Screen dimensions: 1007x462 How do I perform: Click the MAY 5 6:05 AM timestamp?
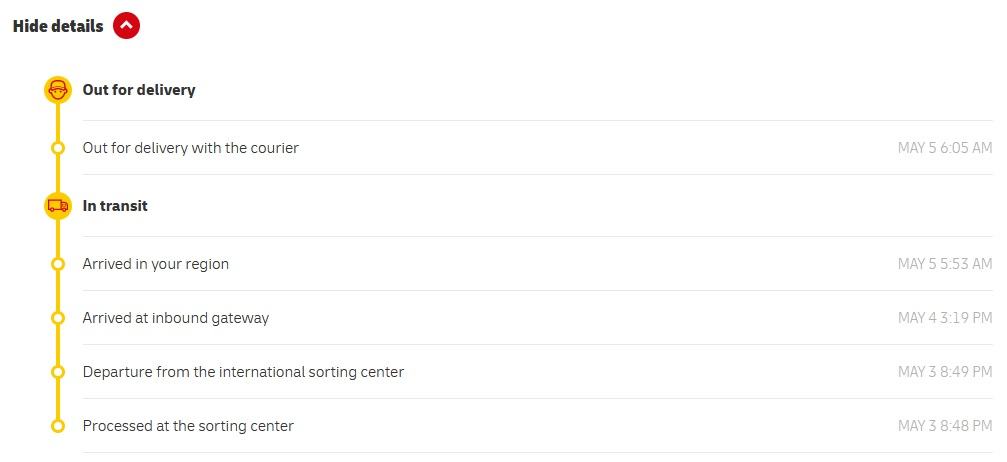pyautogui.click(x=944, y=148)
